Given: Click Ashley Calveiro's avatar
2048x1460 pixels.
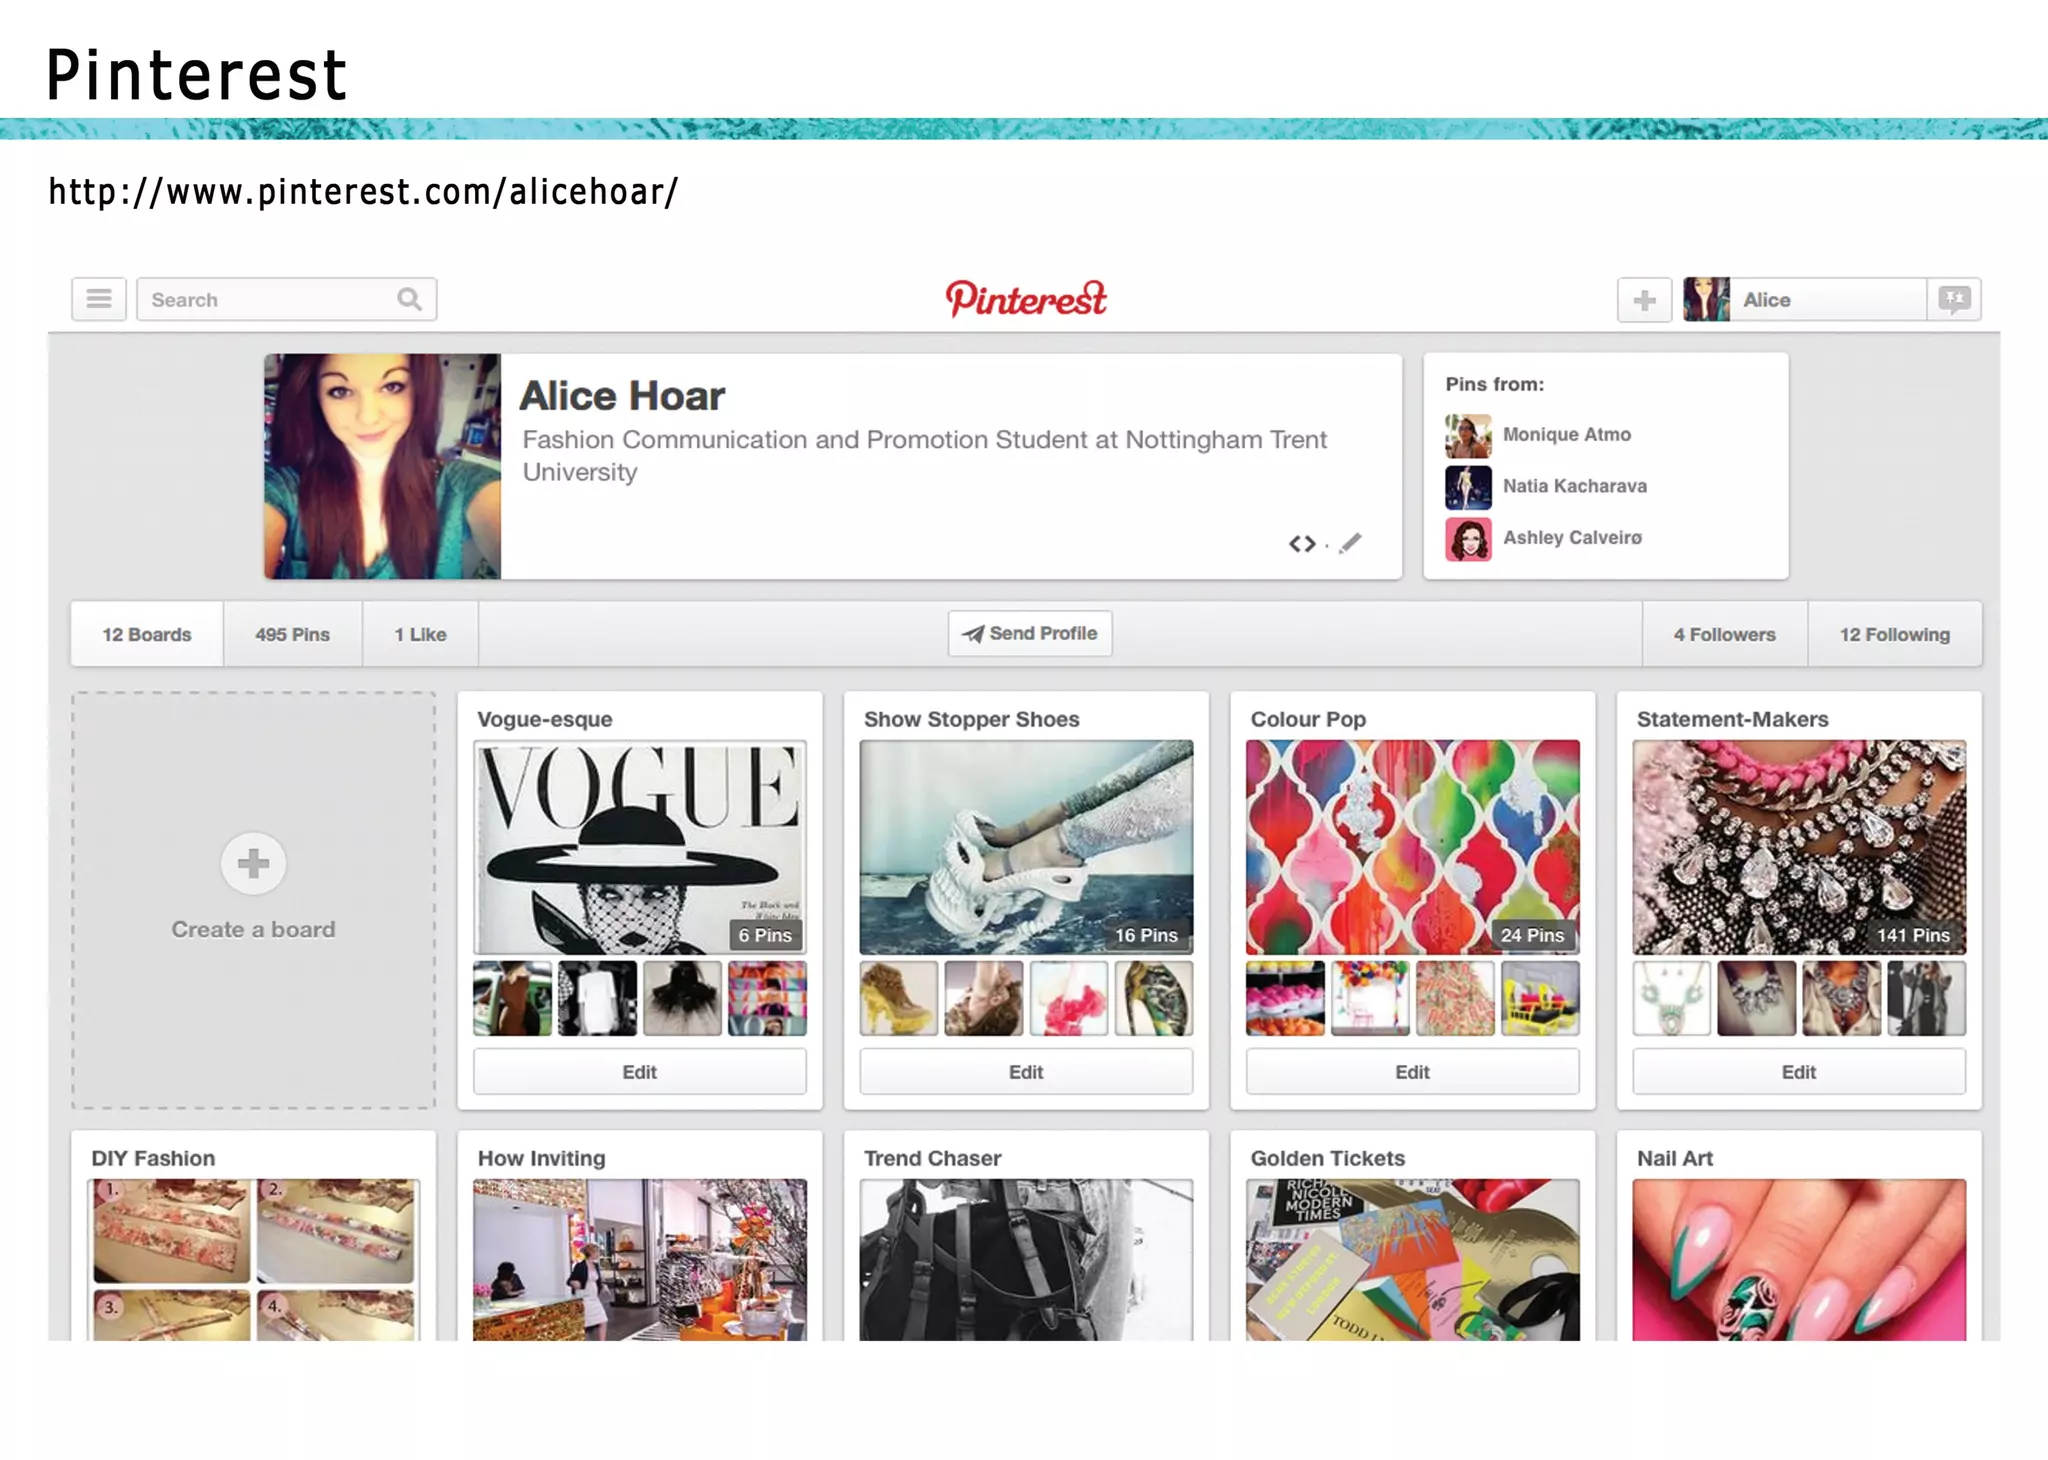Looking at the screenshot, I should 1468,539.
